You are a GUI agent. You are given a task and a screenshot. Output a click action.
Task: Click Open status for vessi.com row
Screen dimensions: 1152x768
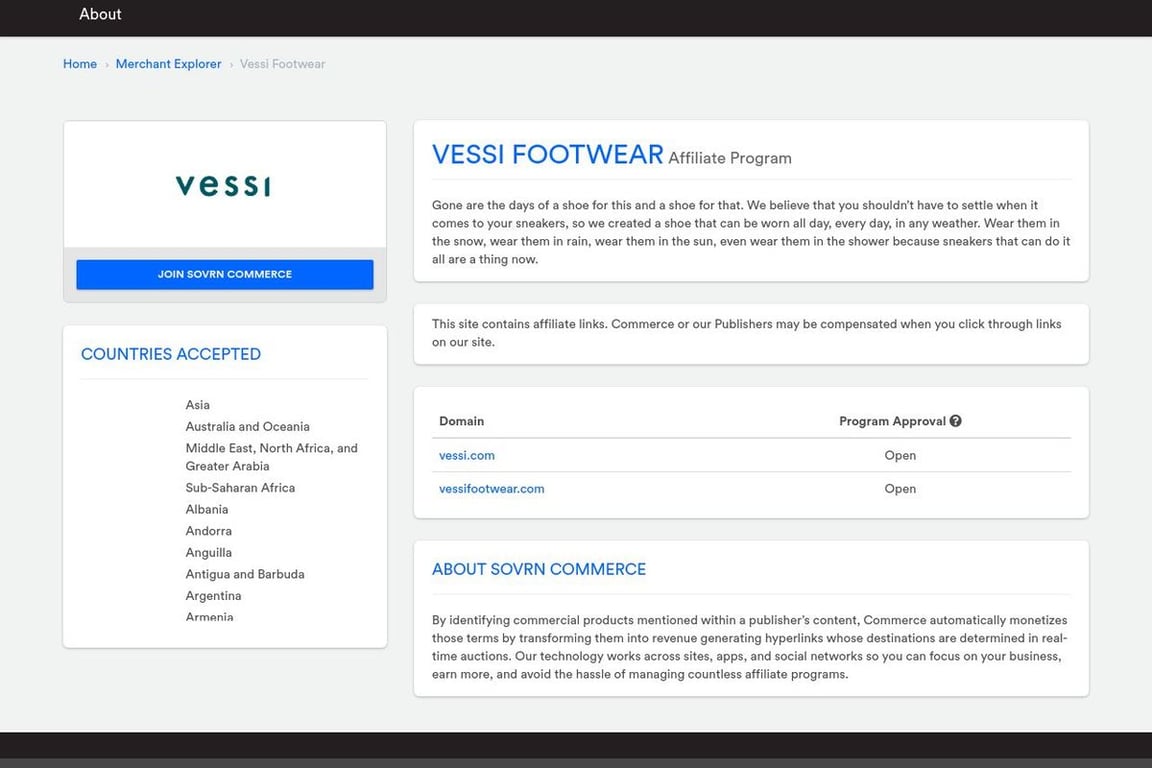tap(900, 456)
